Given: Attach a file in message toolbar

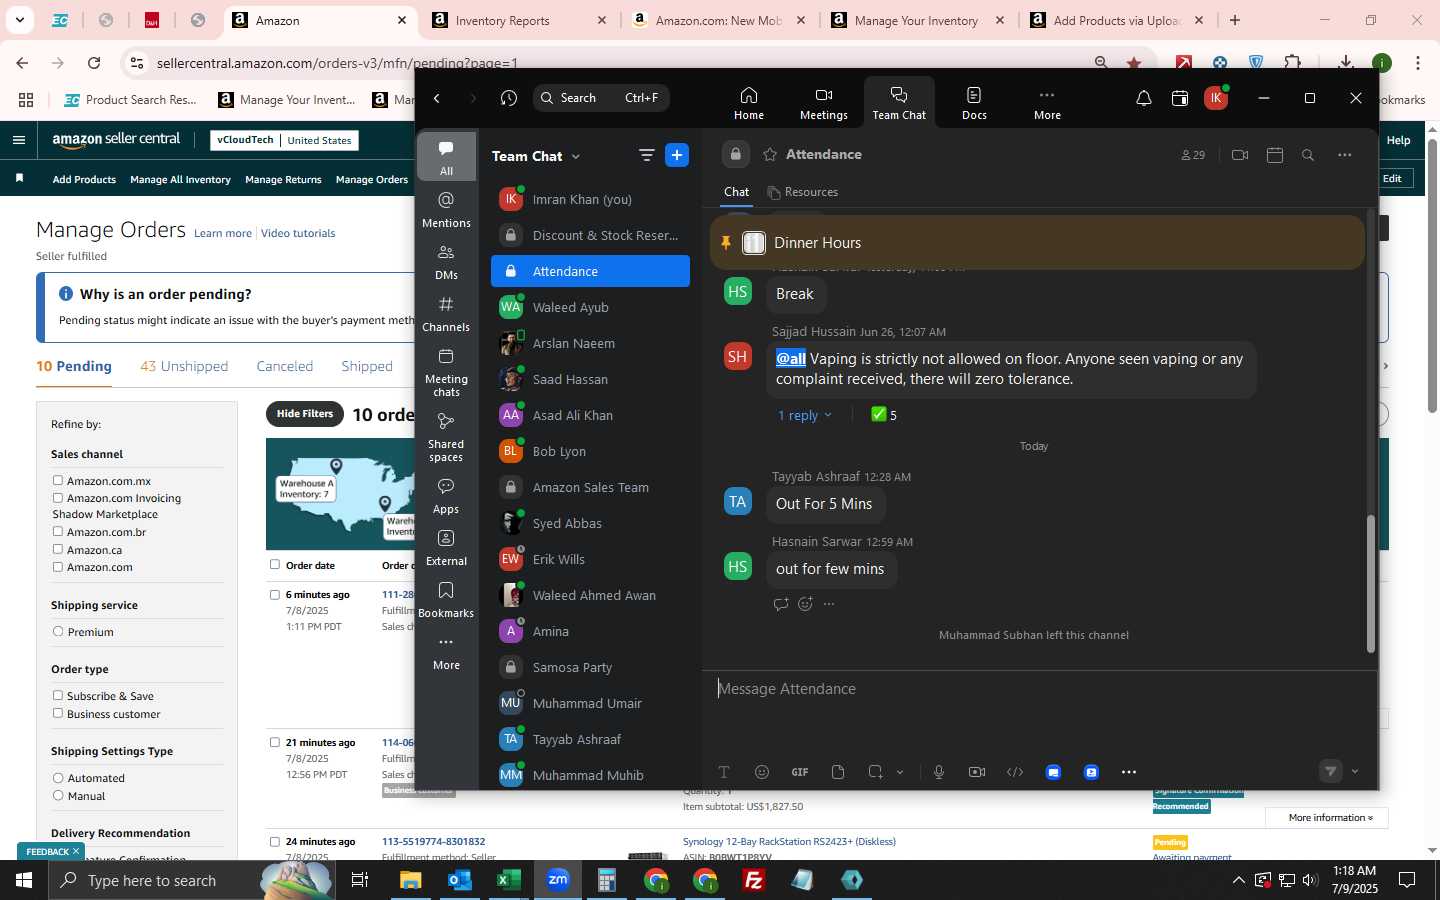Looking at the screenshot, I should click(838, 772).
